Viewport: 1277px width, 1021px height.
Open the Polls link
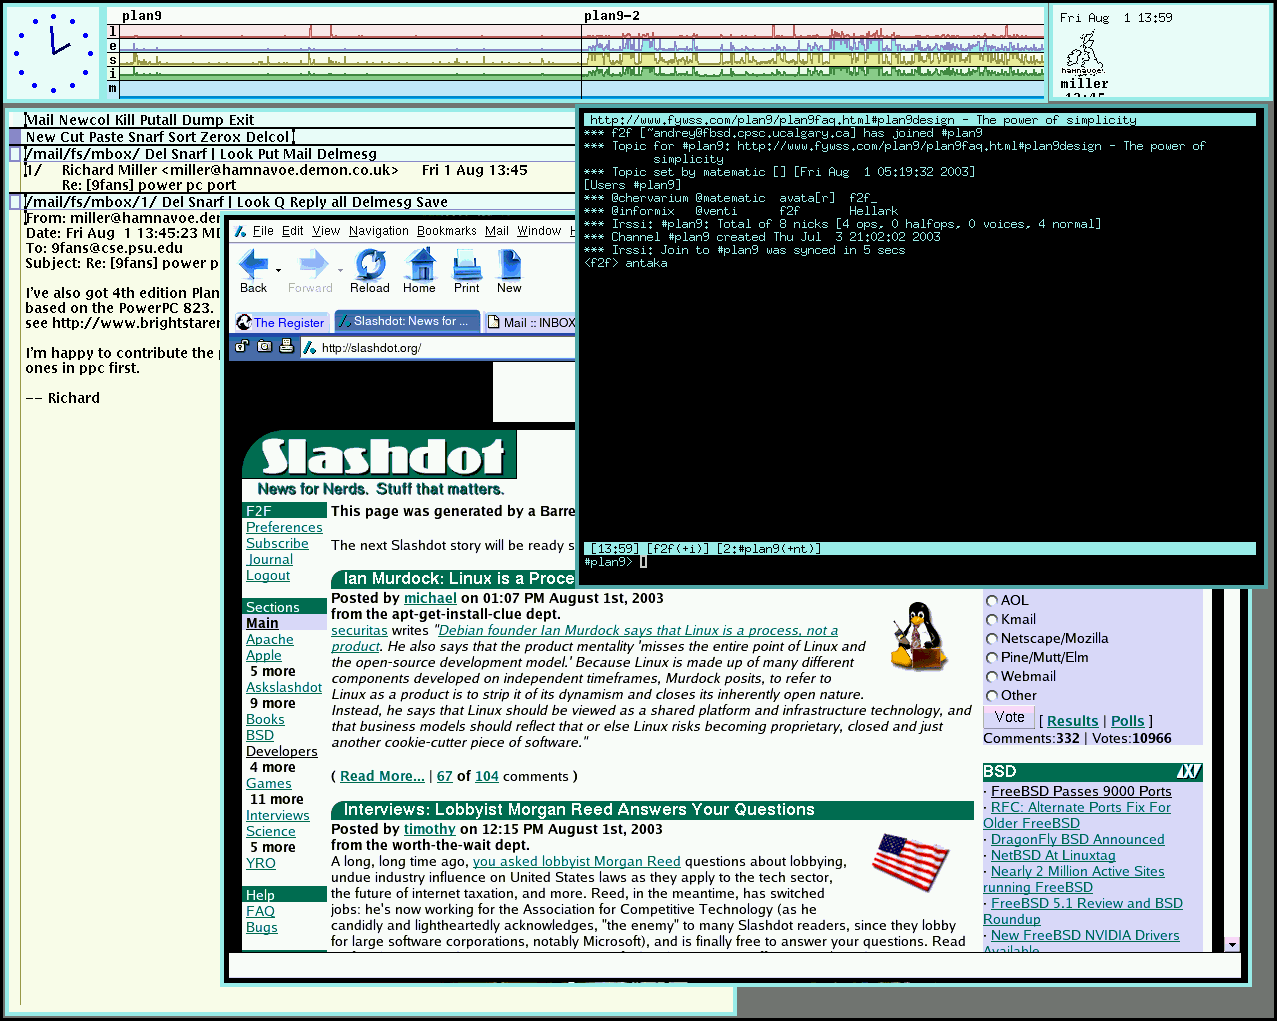[x=1128, y=721]
